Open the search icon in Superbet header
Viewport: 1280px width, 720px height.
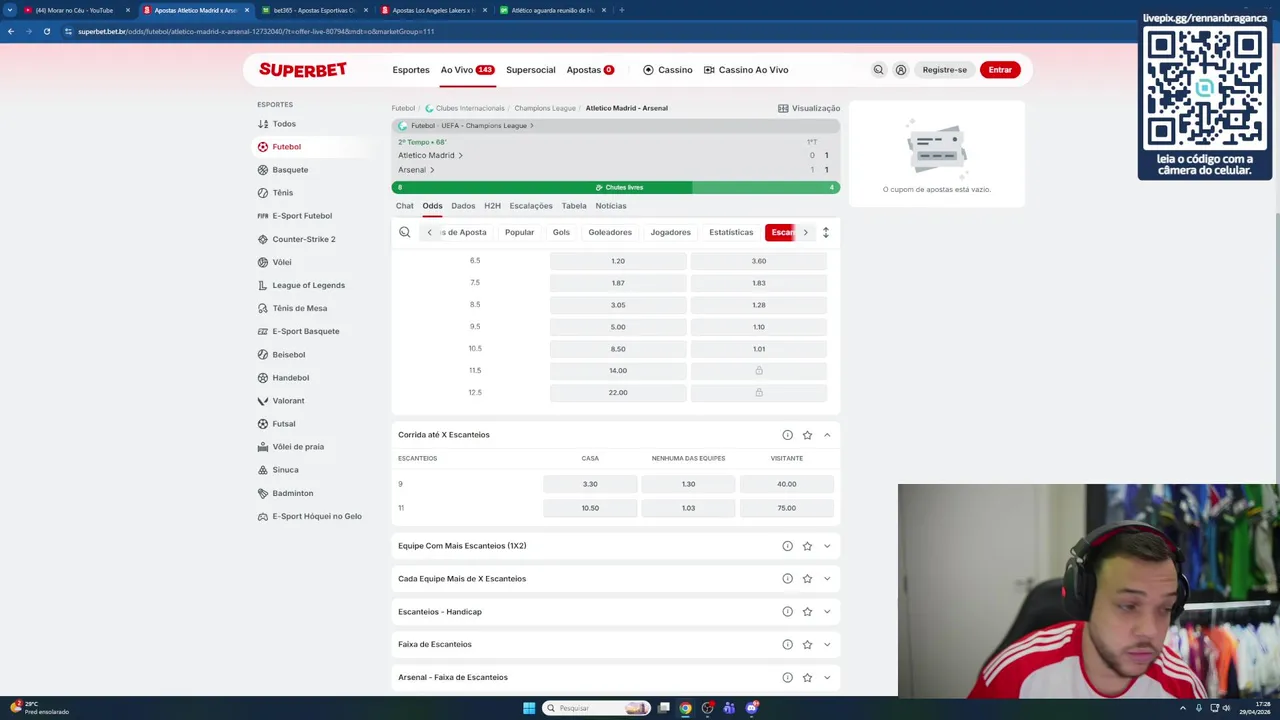pos(878,70)
